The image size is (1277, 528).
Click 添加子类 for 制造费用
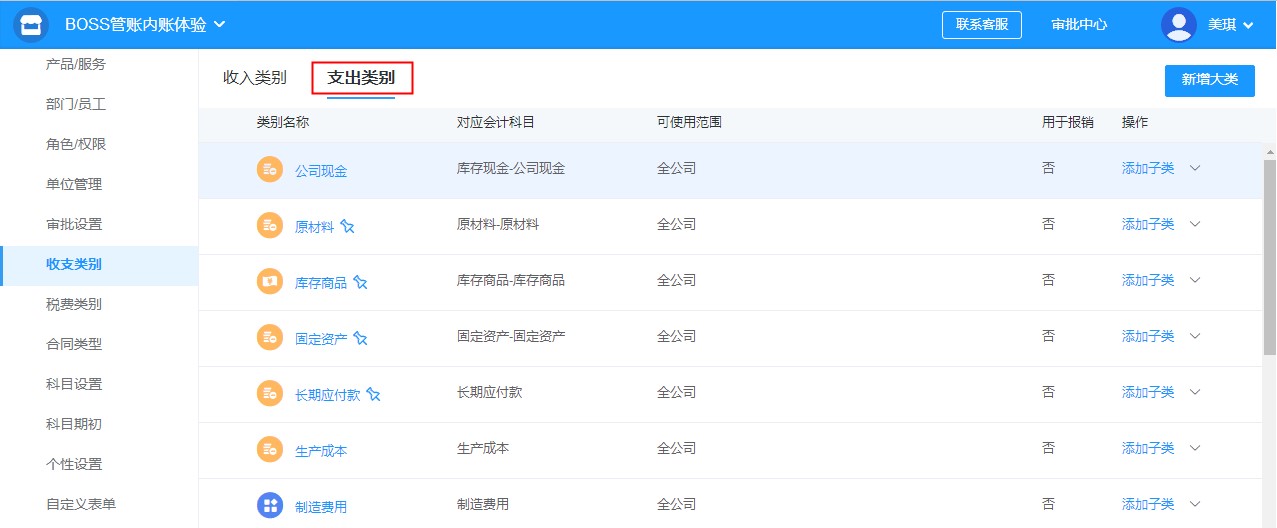[x=1148, y=504]
